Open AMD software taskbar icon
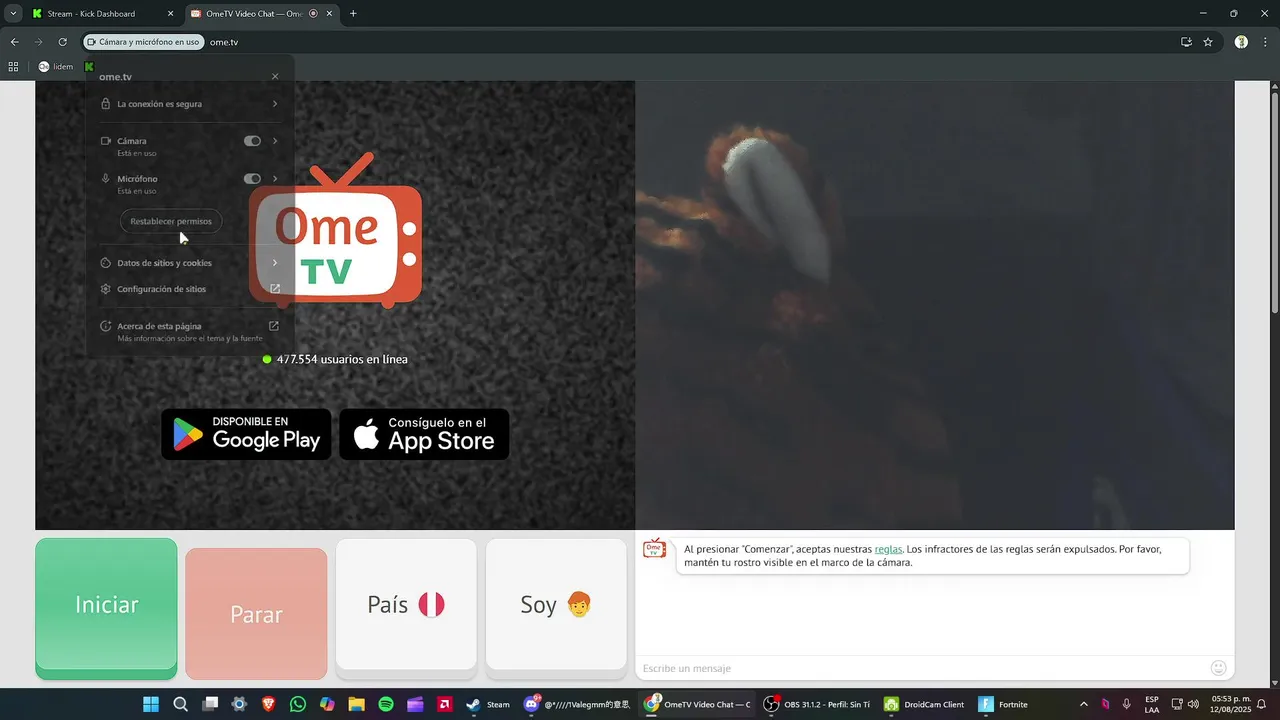The height and width of the screenshot is (720, 1280). pyautogui.click(x=444, y=704)
